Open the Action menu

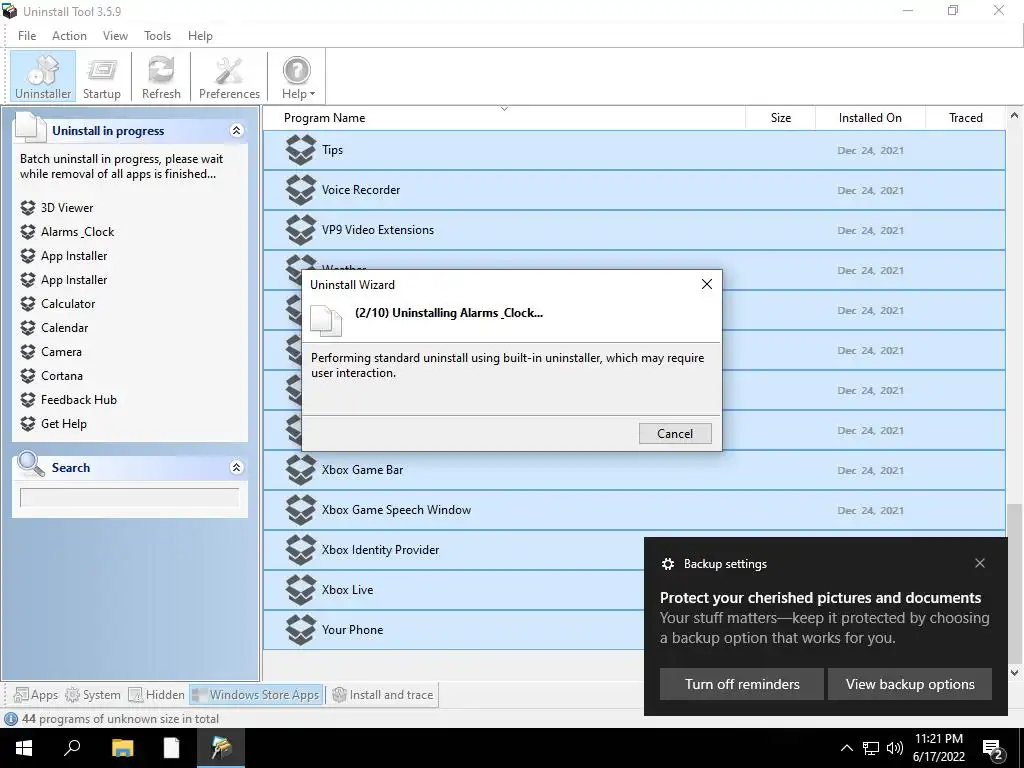[69, 36]
